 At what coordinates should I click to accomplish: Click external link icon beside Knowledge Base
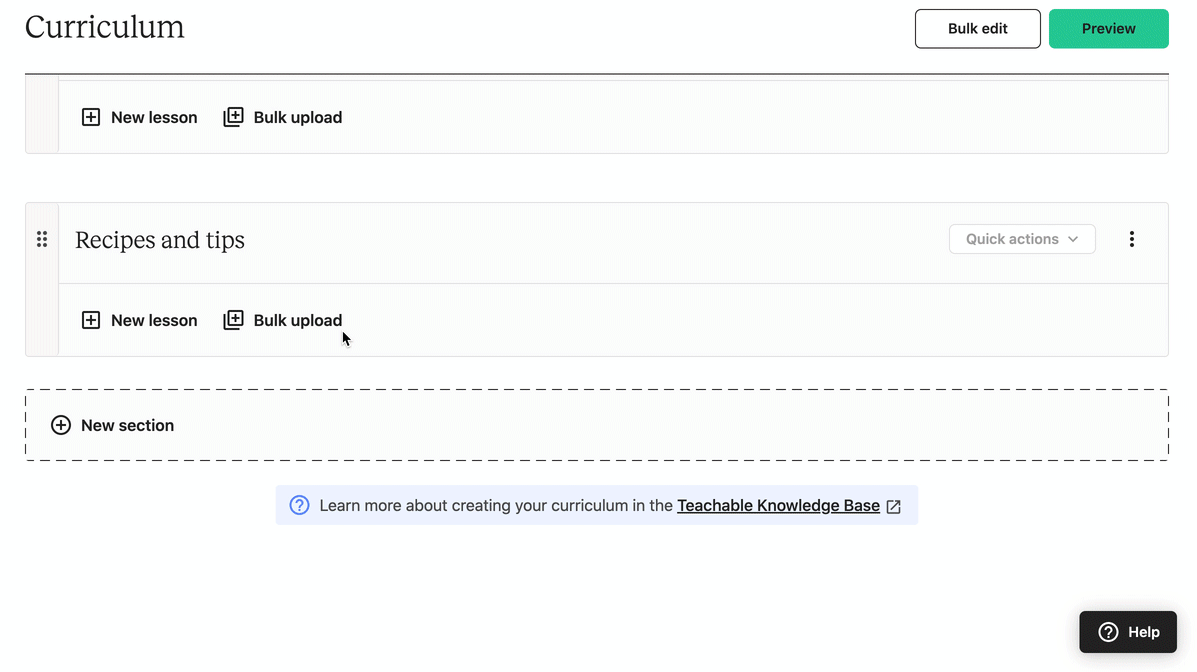pos(894,506)
